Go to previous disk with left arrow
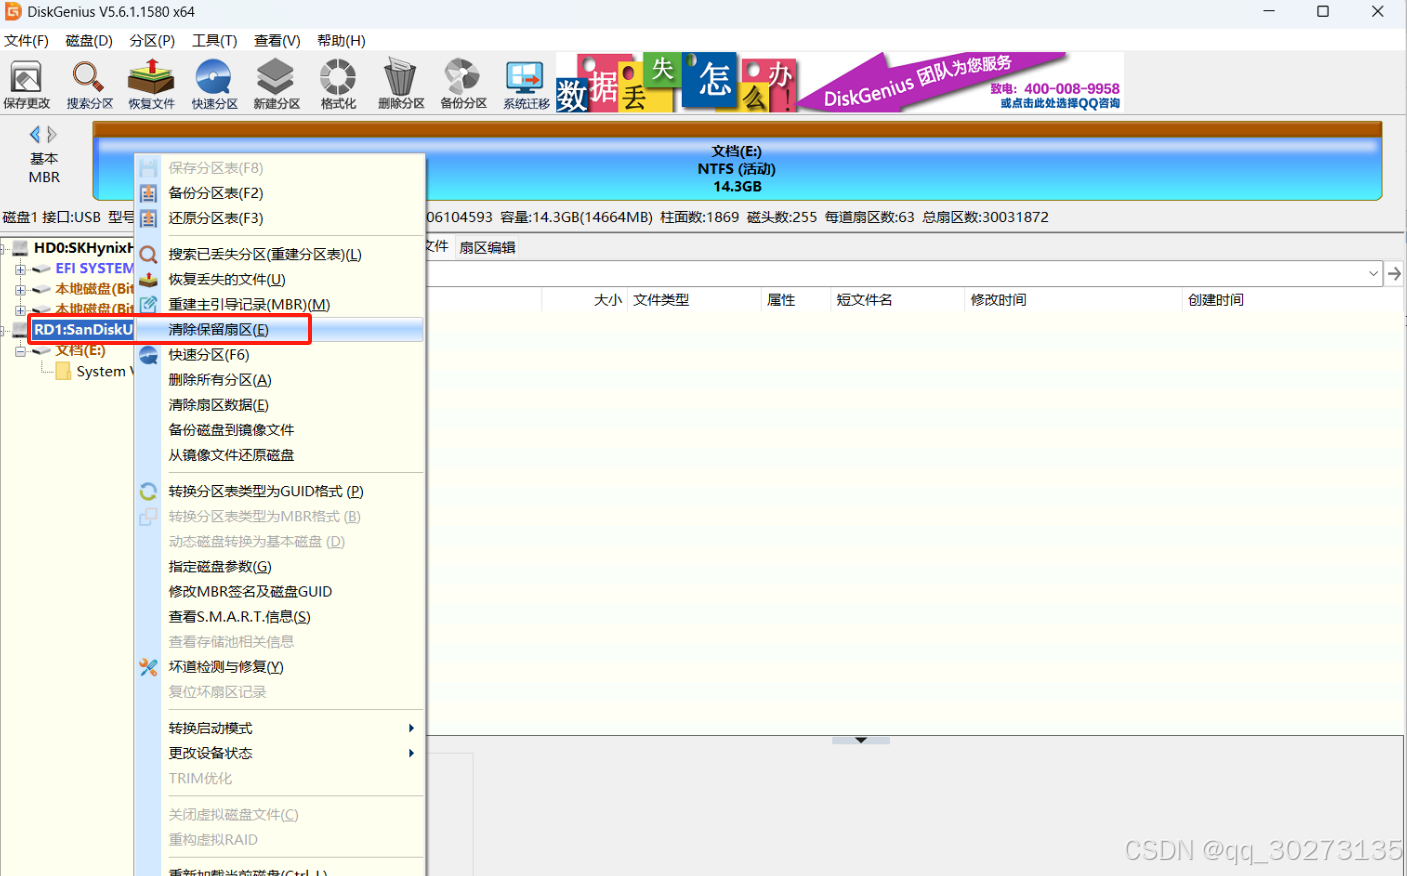The image size is (1407, 876). (x=35, y=134)
